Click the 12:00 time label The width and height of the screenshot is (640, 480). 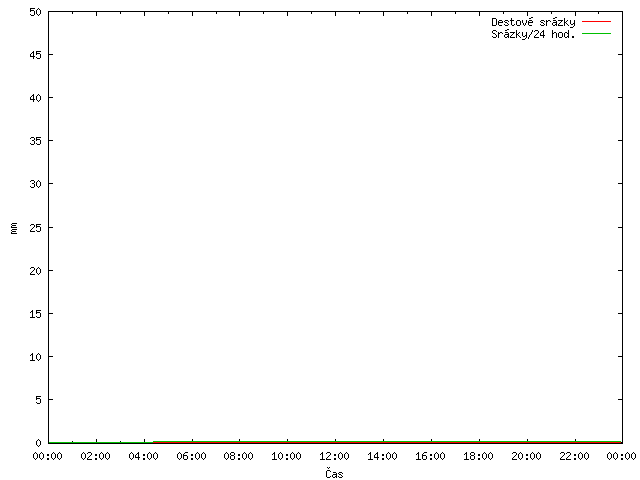pos(334,456)
